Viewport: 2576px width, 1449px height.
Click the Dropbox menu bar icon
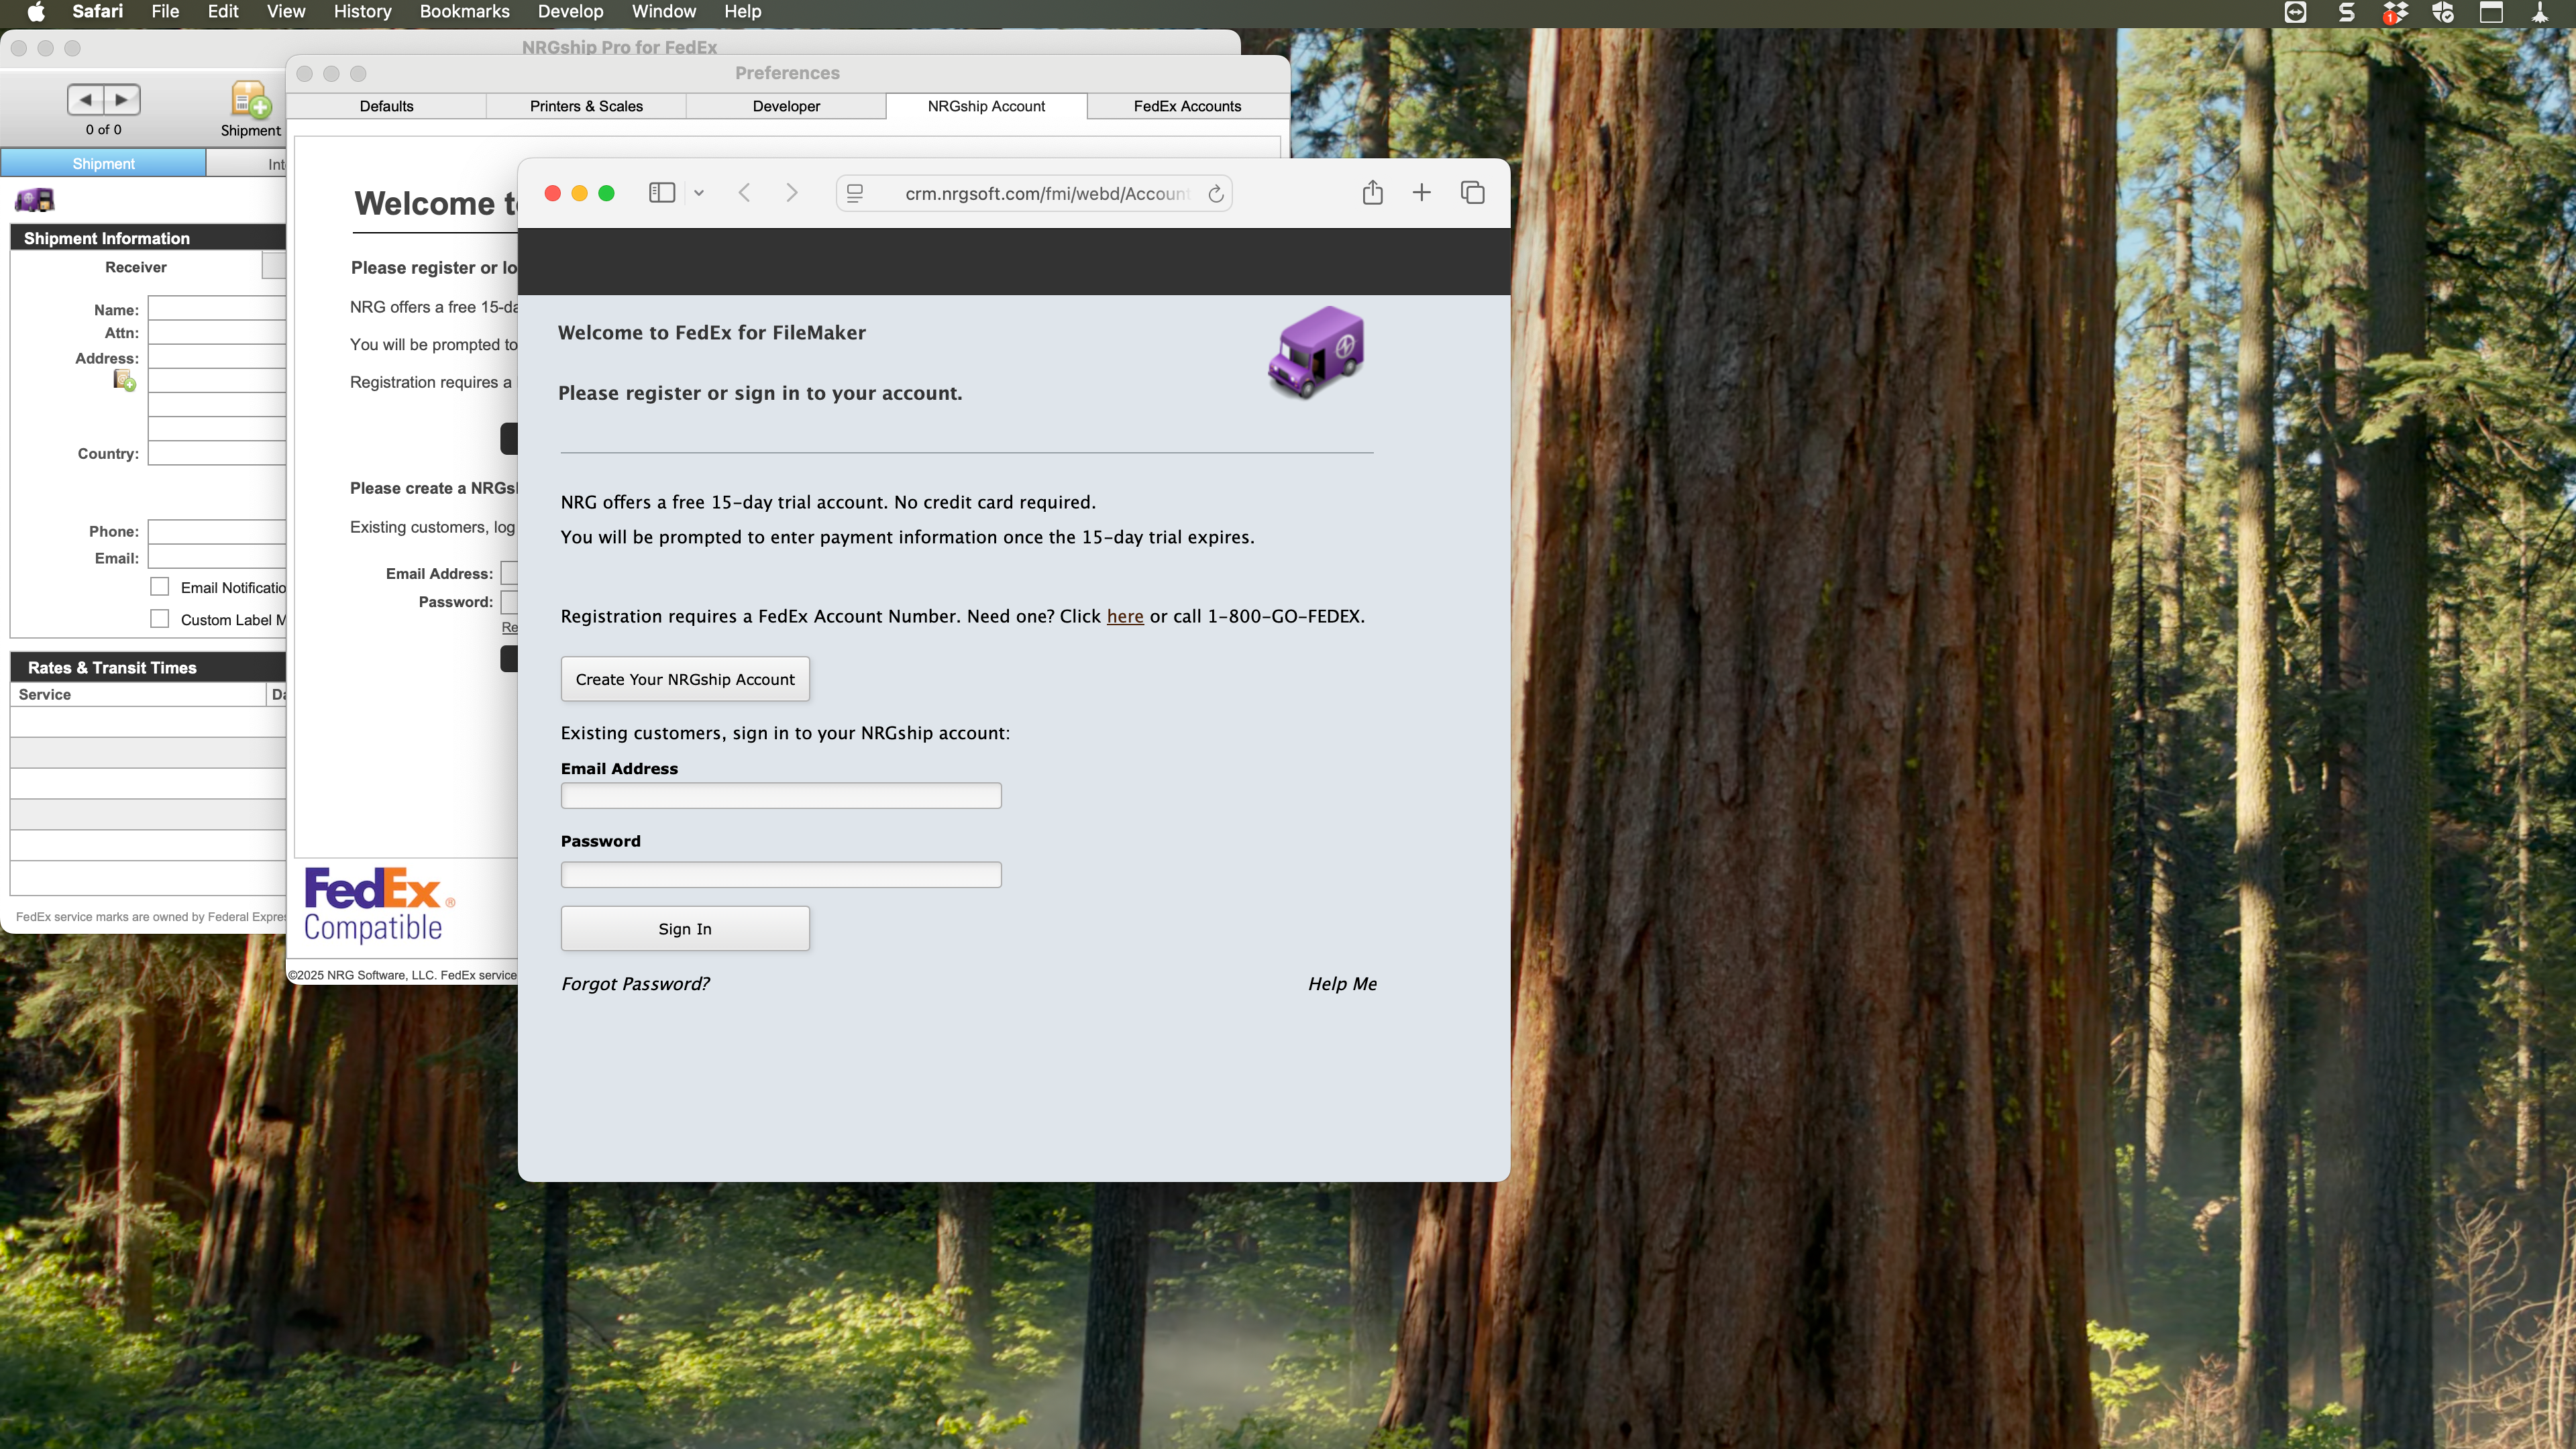point(2395,12)
